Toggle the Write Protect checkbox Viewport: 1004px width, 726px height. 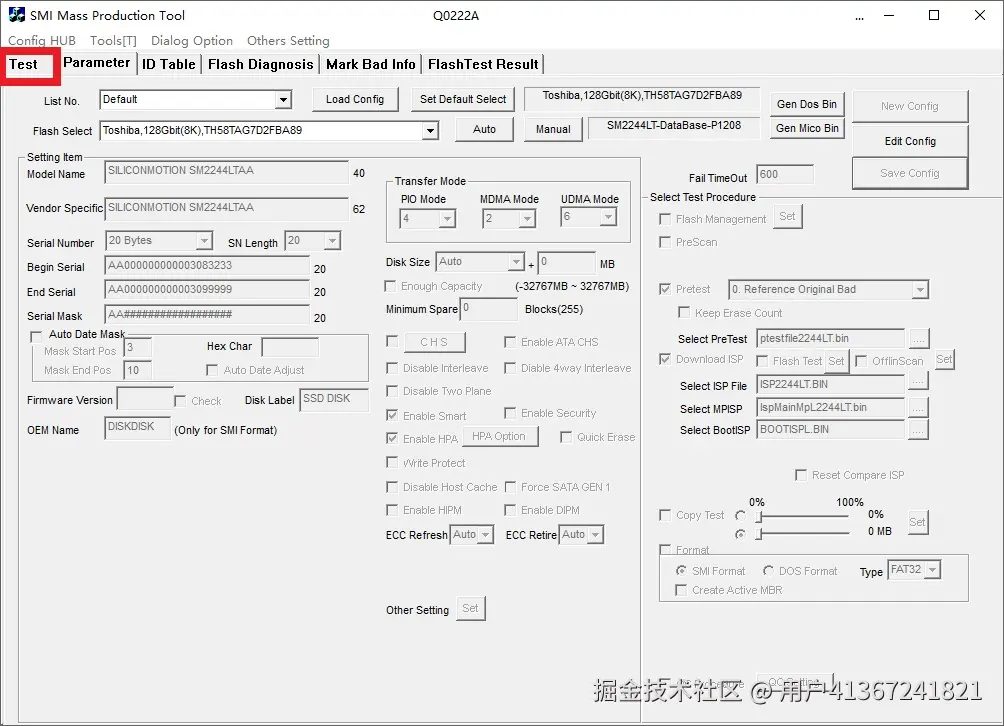coord(392,462)
